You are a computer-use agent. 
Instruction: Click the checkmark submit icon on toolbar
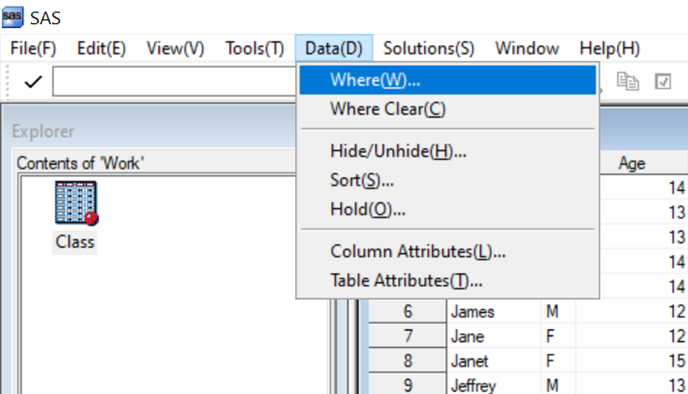pos(33,82)
